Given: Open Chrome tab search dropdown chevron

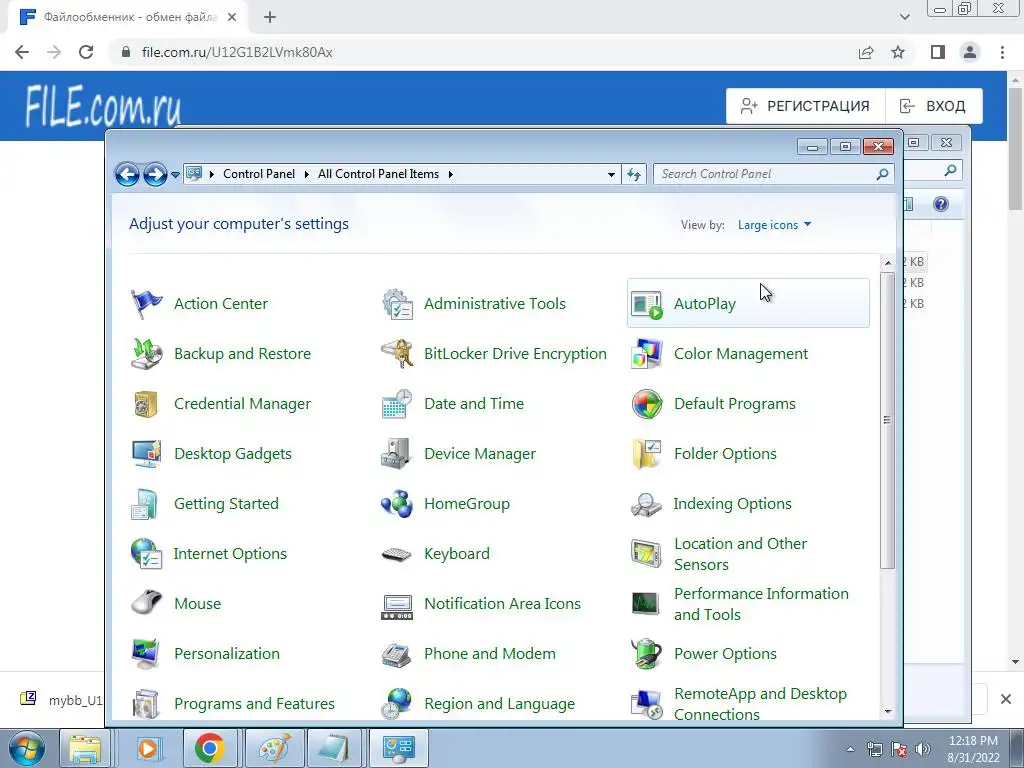Looking at the screenshot, I should click(904, 16).
